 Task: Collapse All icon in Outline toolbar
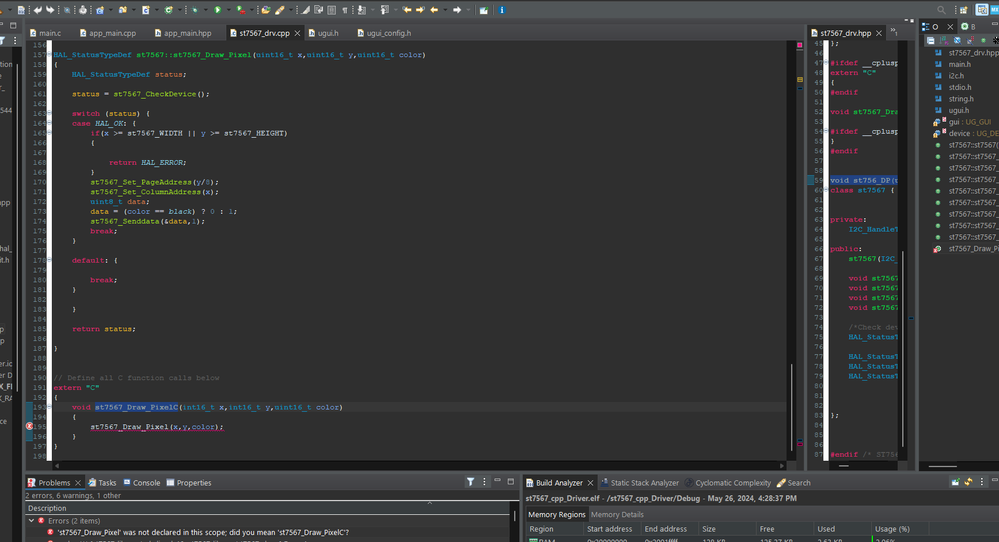click(x=930, y=40)
